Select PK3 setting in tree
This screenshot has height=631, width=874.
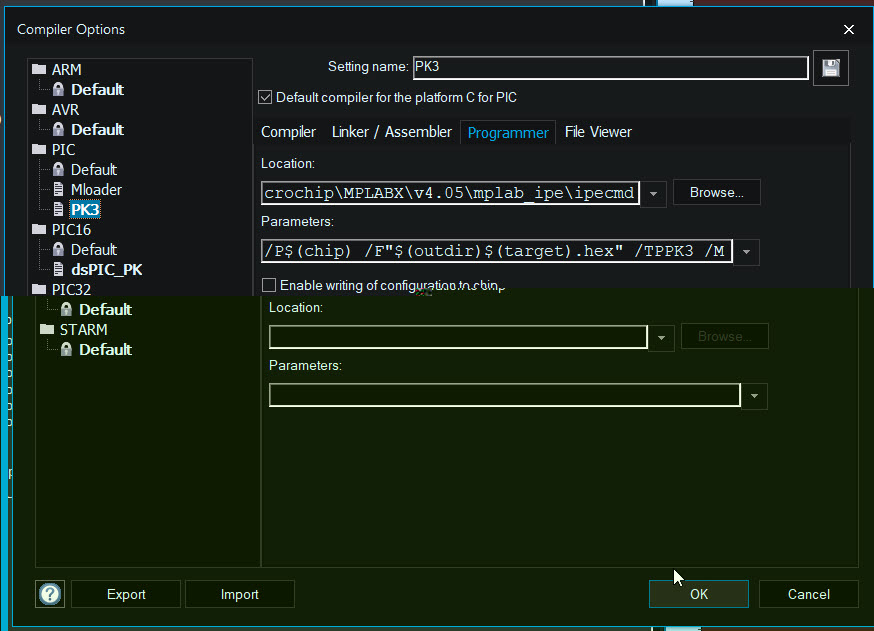85,210
